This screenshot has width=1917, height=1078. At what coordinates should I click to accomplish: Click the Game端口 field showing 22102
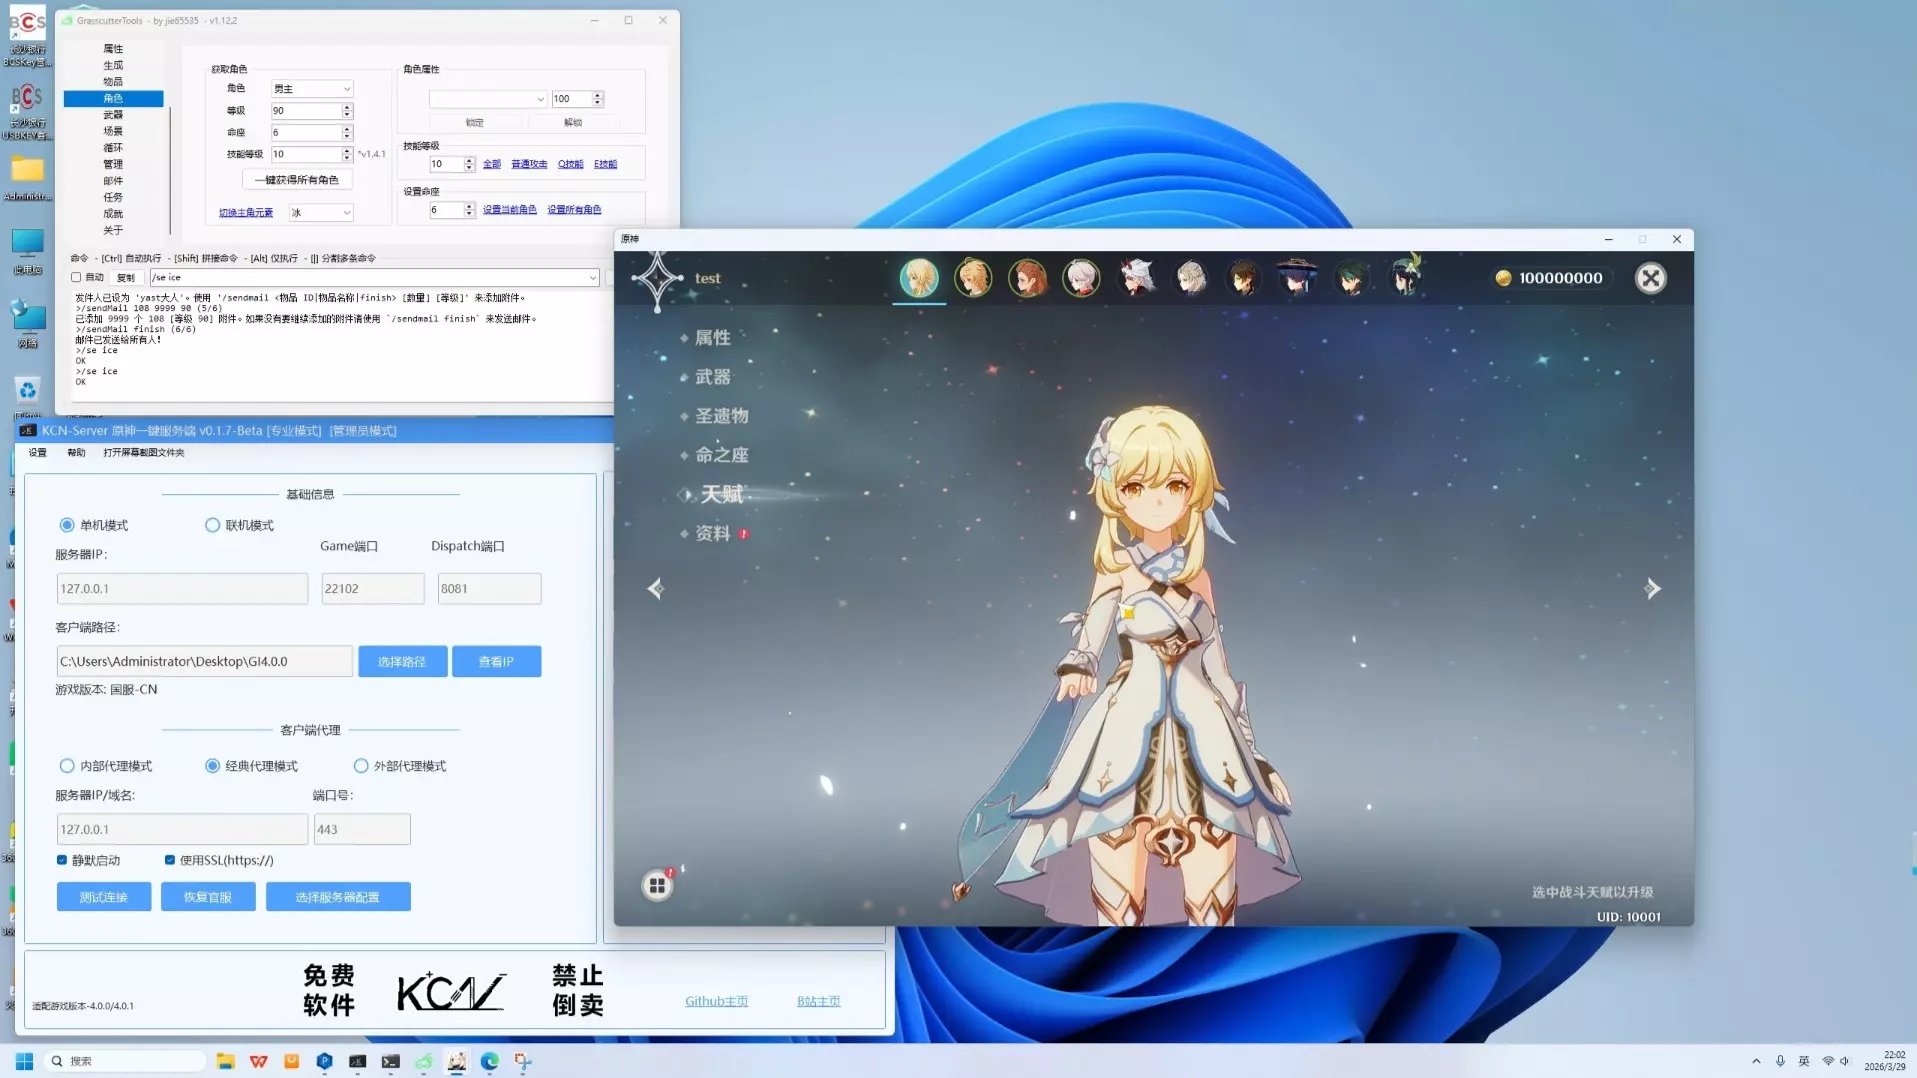tap(372, 589)
